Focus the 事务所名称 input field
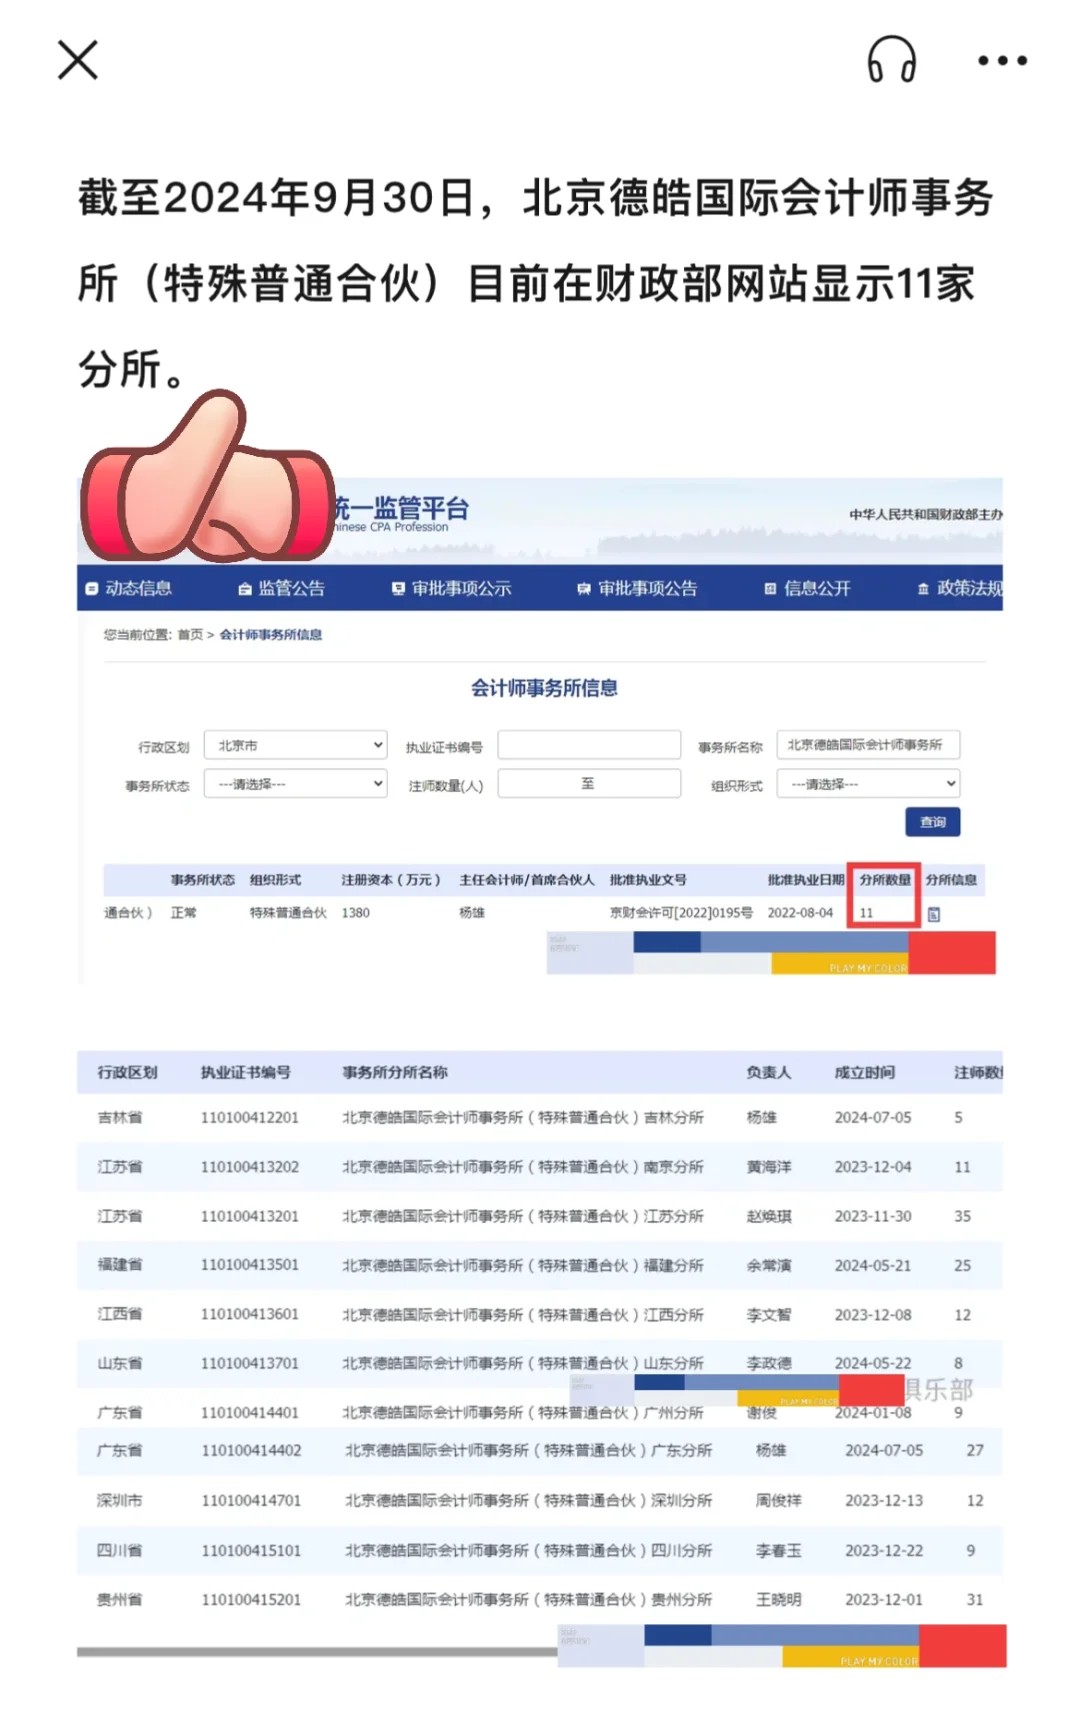This screenshot has width=1080, height=1725. point(868,745)
